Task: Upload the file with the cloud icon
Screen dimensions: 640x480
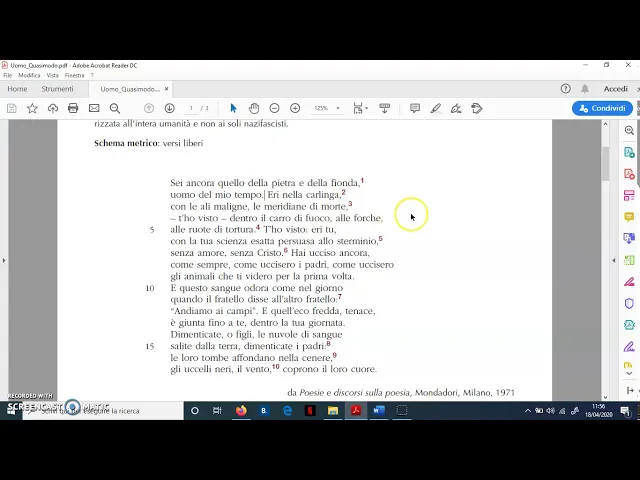Action: point(53,108)
